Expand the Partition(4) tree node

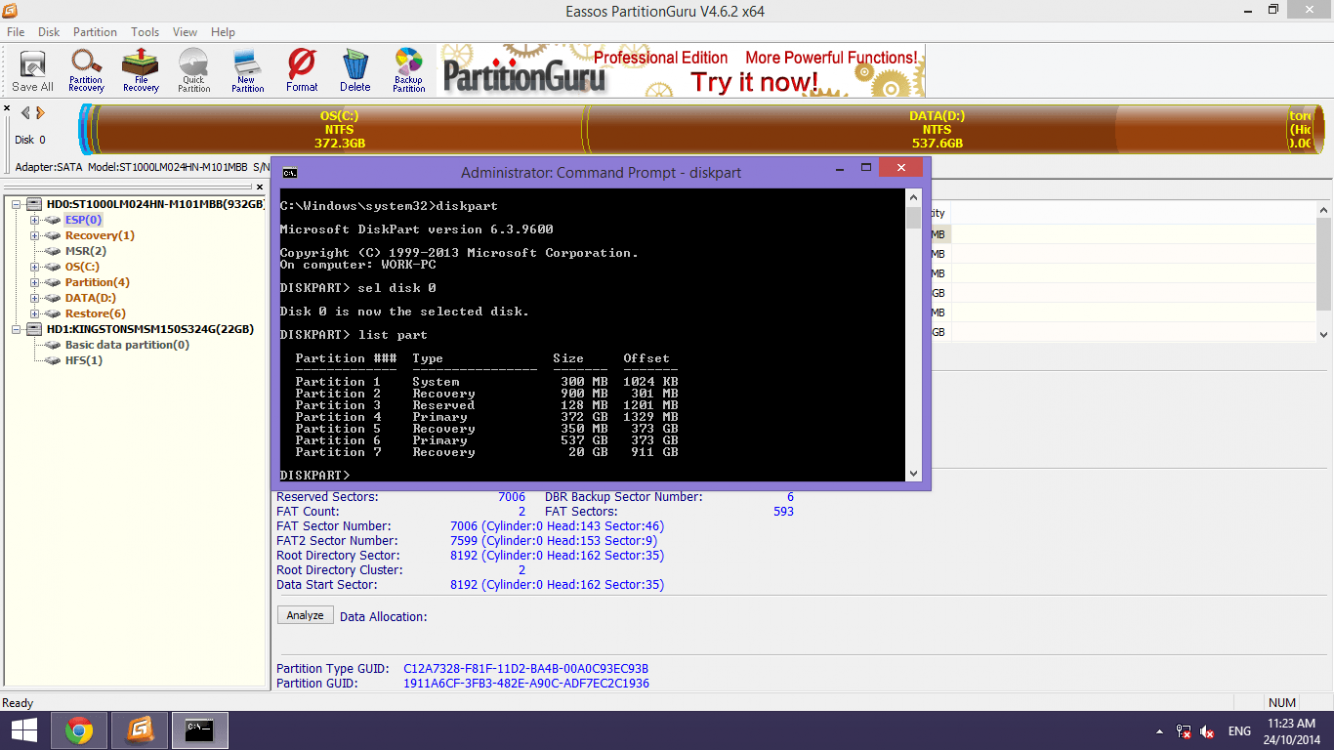tap(35, 282)
